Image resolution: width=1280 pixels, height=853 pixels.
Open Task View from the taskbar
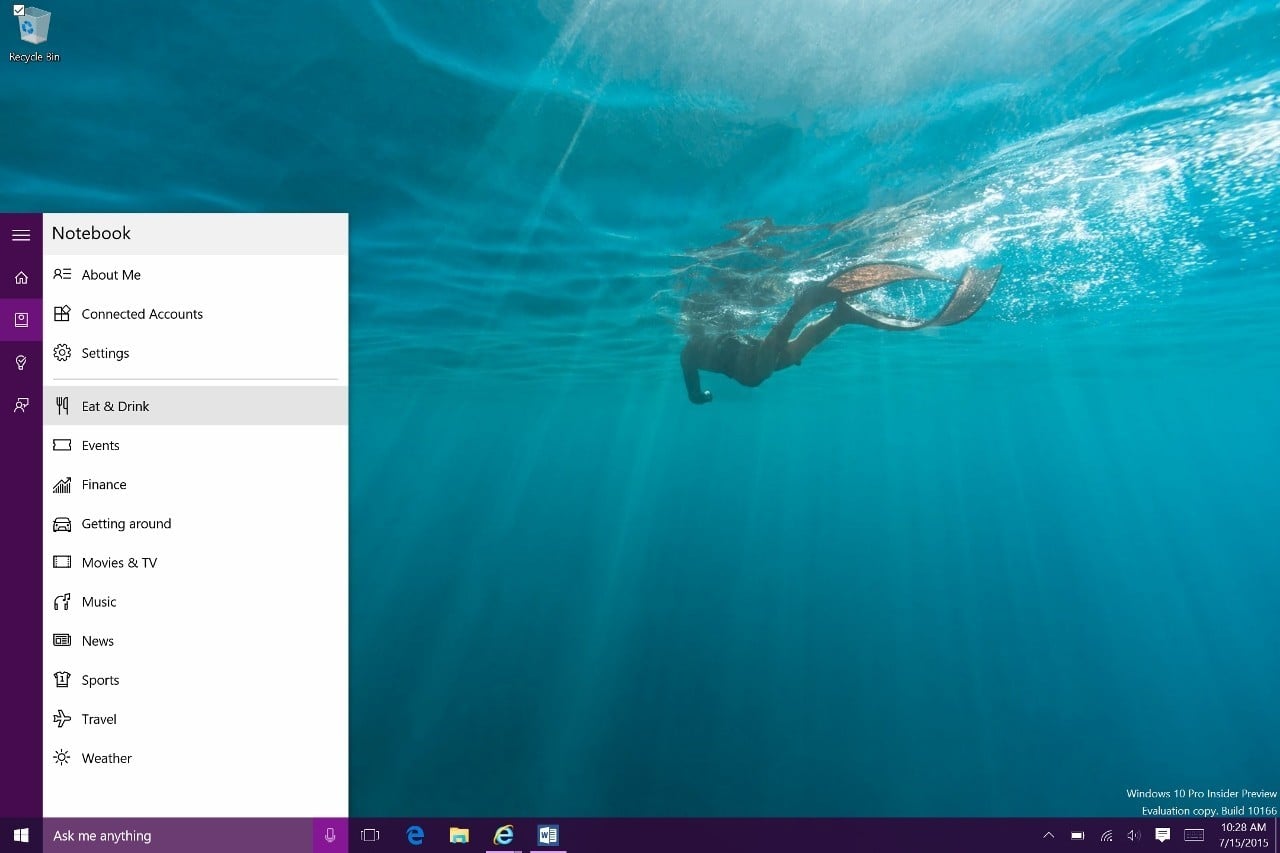(370, 835)
